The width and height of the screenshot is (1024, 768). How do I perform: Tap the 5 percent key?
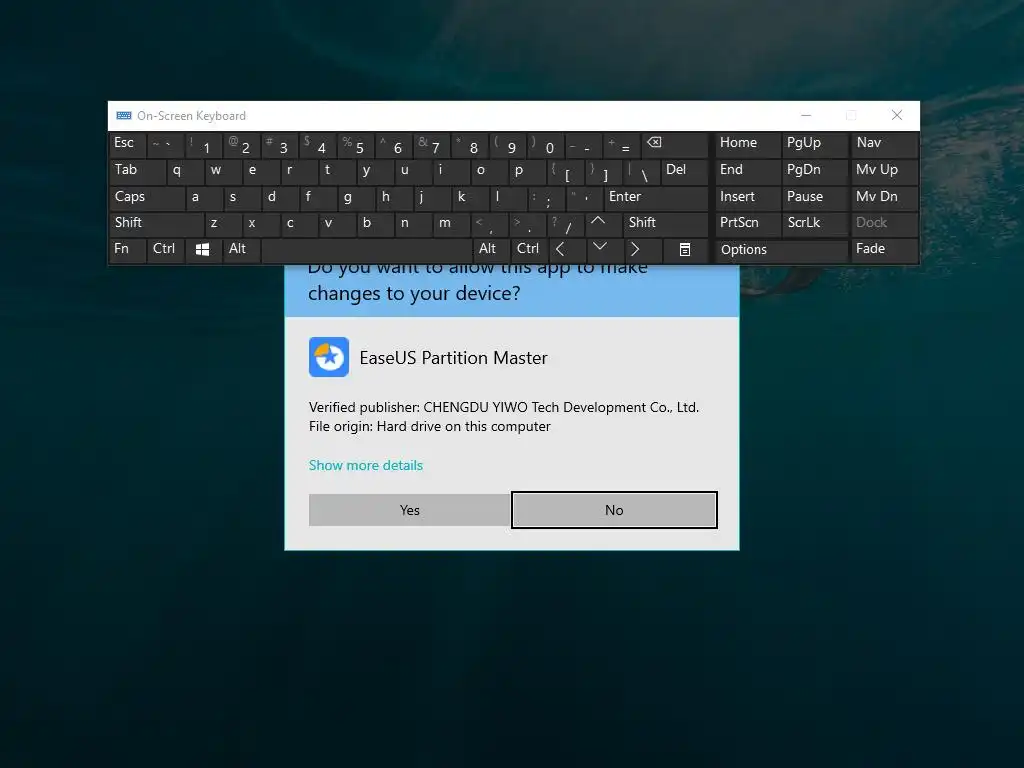pos(355,144)
